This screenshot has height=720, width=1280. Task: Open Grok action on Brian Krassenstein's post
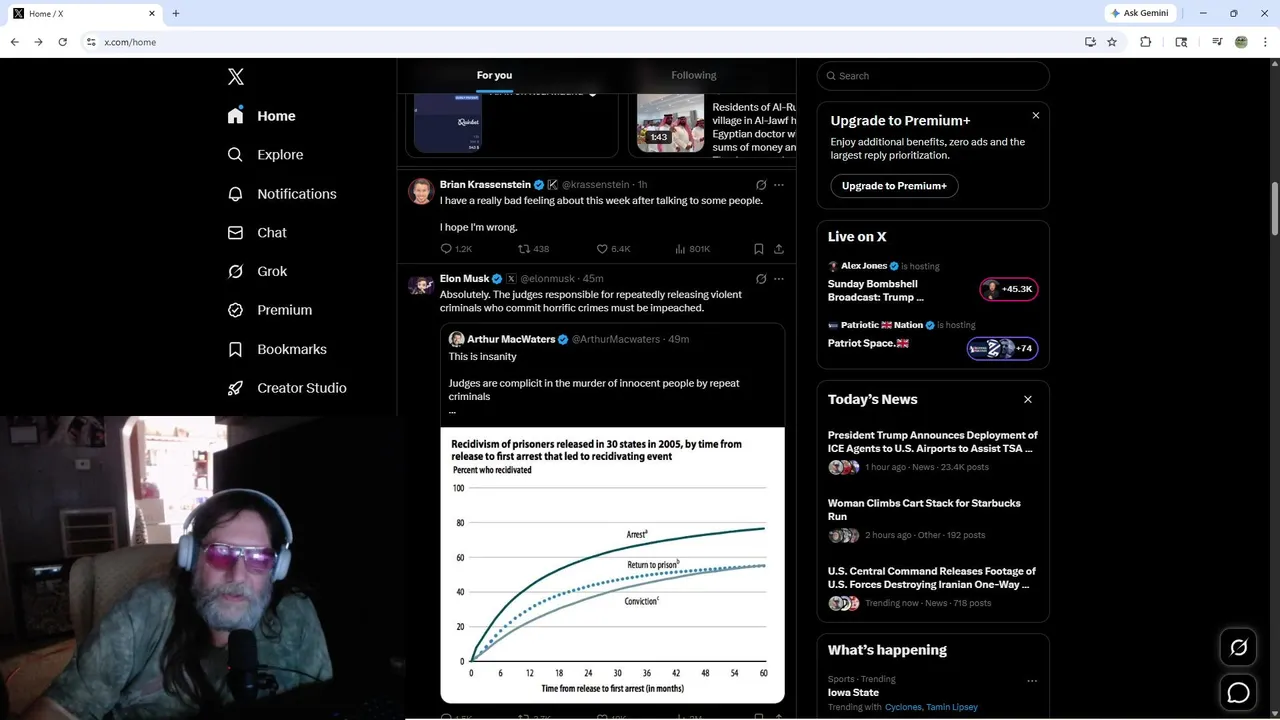pos(761,185)
